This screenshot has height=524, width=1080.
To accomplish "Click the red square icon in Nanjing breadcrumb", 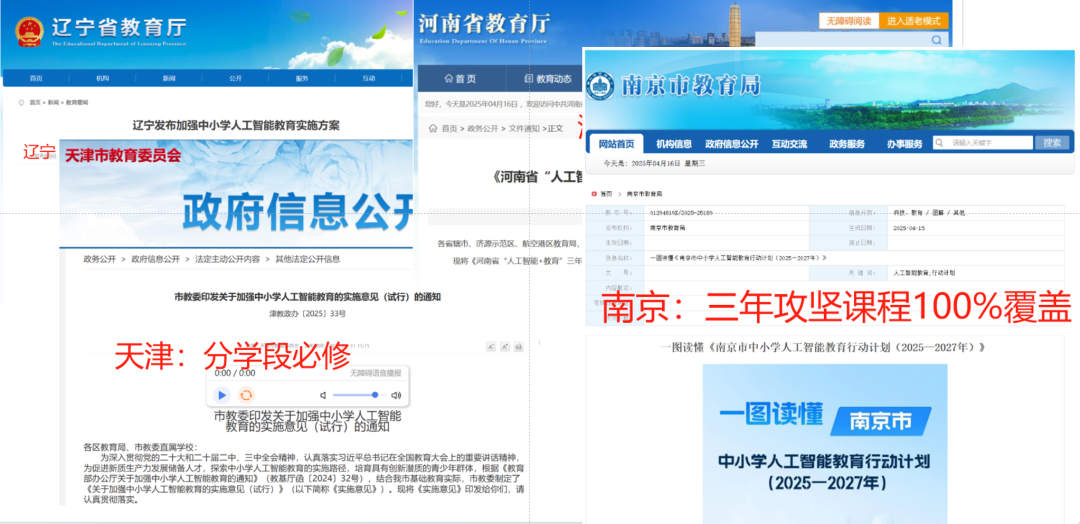I will [x=593, y=195].
